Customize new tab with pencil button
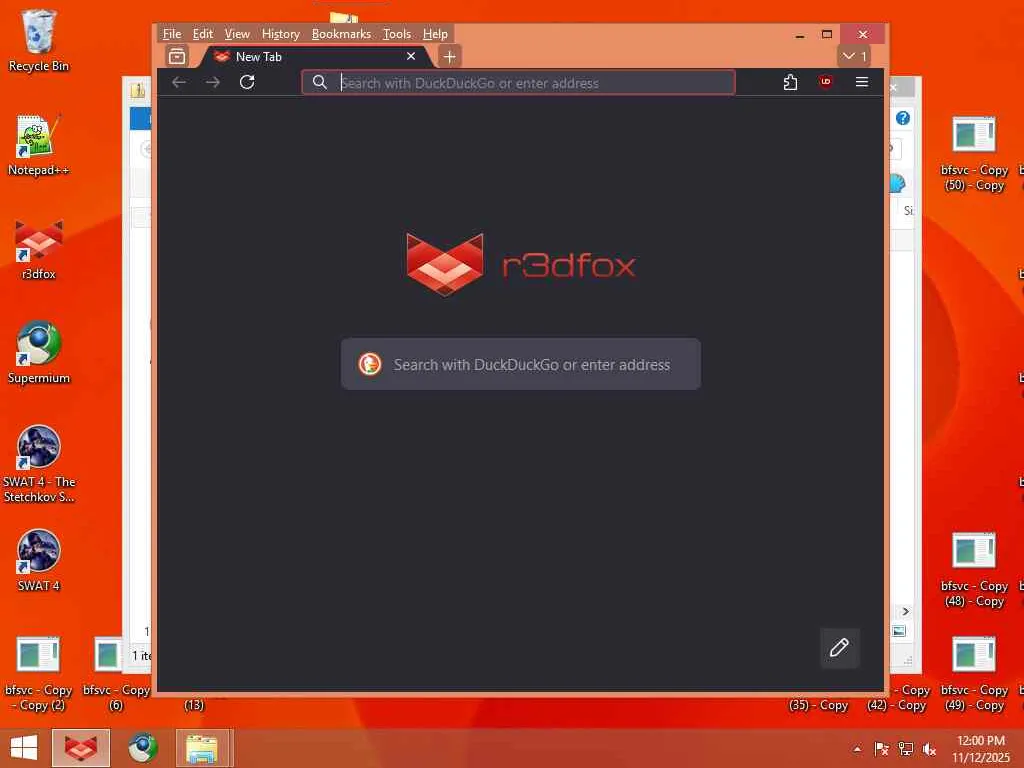 pyautogui.click(x=839, y=648)
